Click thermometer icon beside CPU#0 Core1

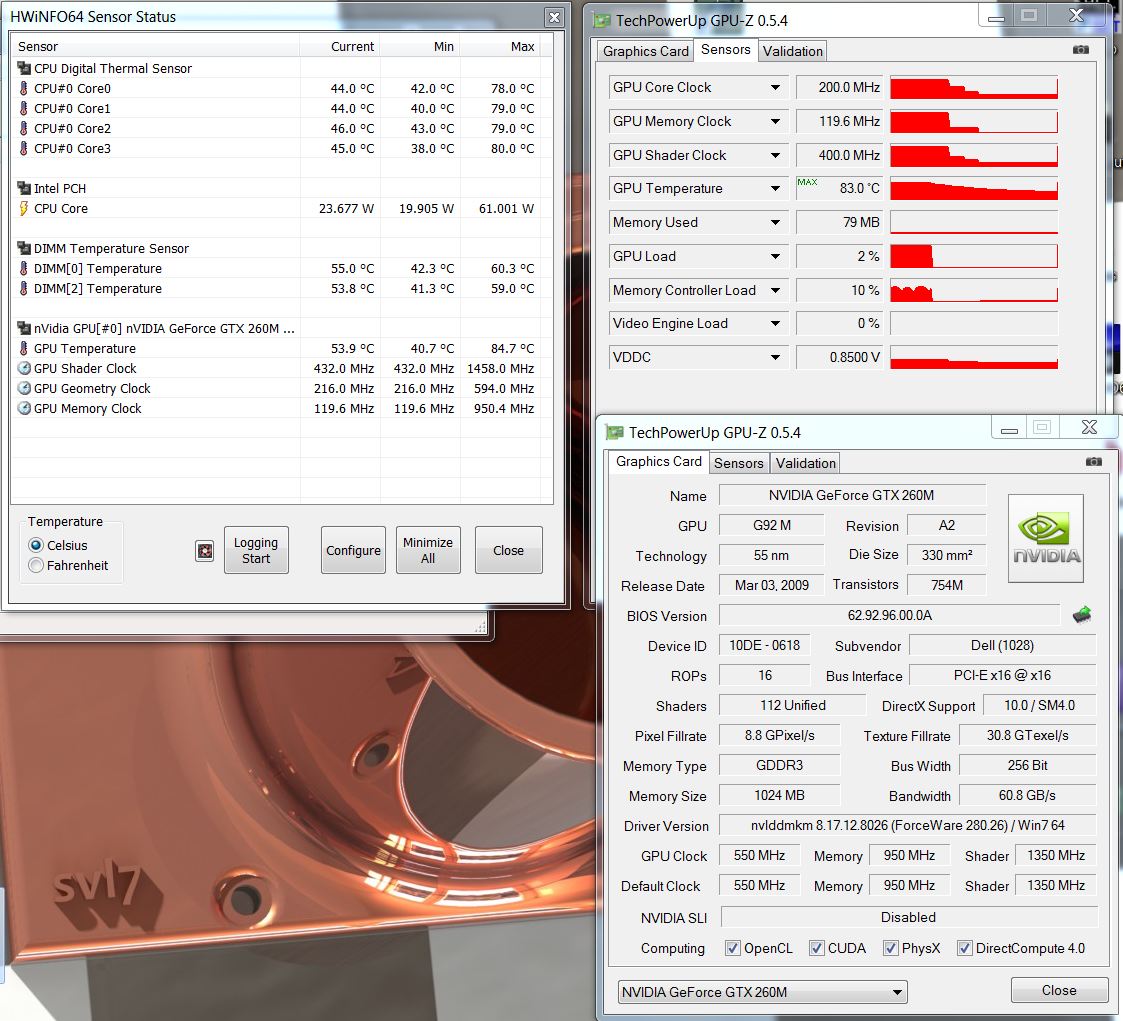[x=24, y=108]
